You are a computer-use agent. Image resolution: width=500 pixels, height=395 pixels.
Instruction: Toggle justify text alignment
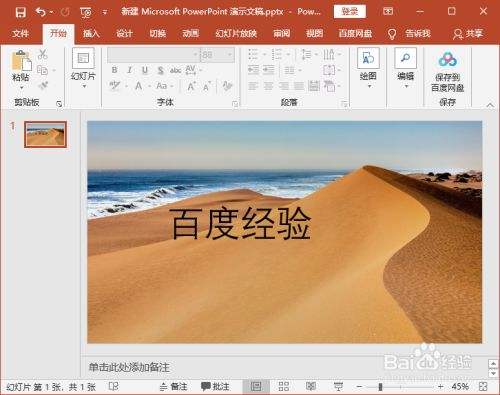click(299, 86)
